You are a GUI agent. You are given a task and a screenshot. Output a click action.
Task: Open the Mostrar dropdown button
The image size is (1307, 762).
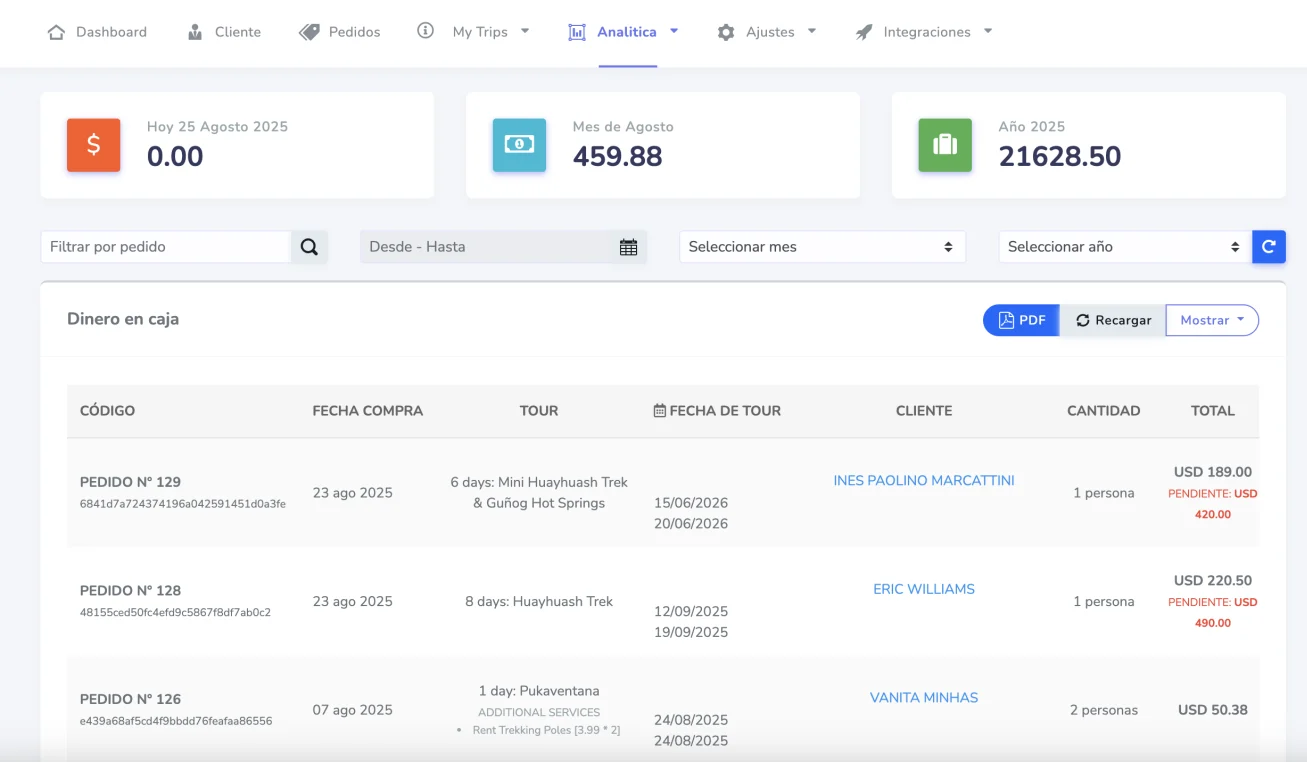coord(1211,320)
